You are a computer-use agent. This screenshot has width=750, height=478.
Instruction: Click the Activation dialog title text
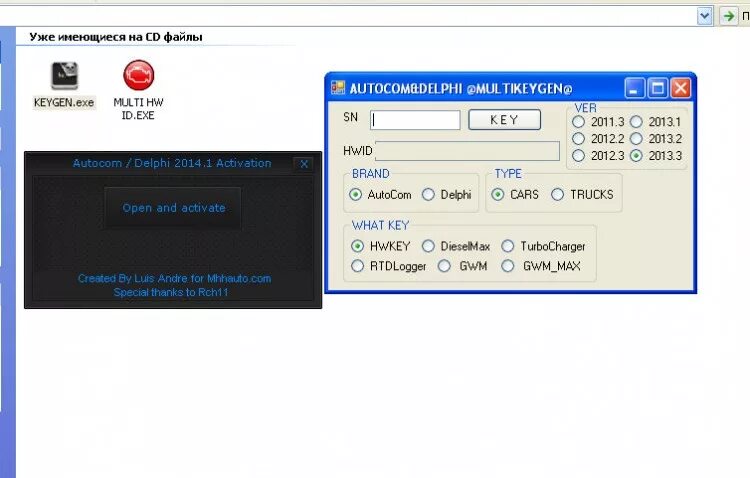pyautogui.click(x=172, y=163)
